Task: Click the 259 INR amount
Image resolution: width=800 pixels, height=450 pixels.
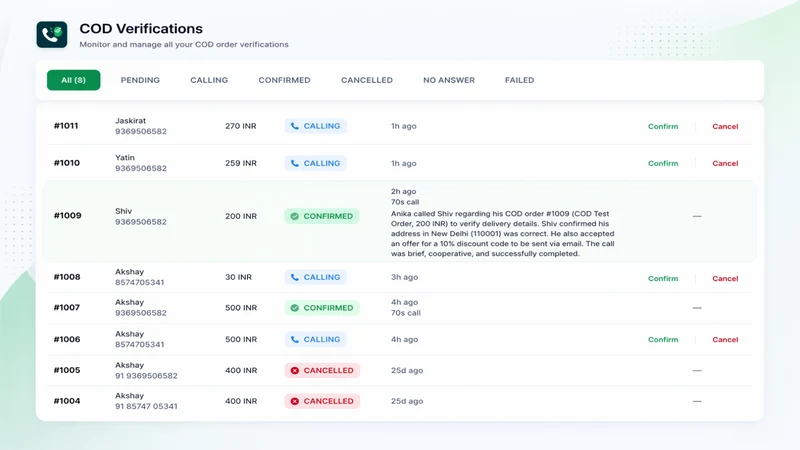Action: point(240,163)
